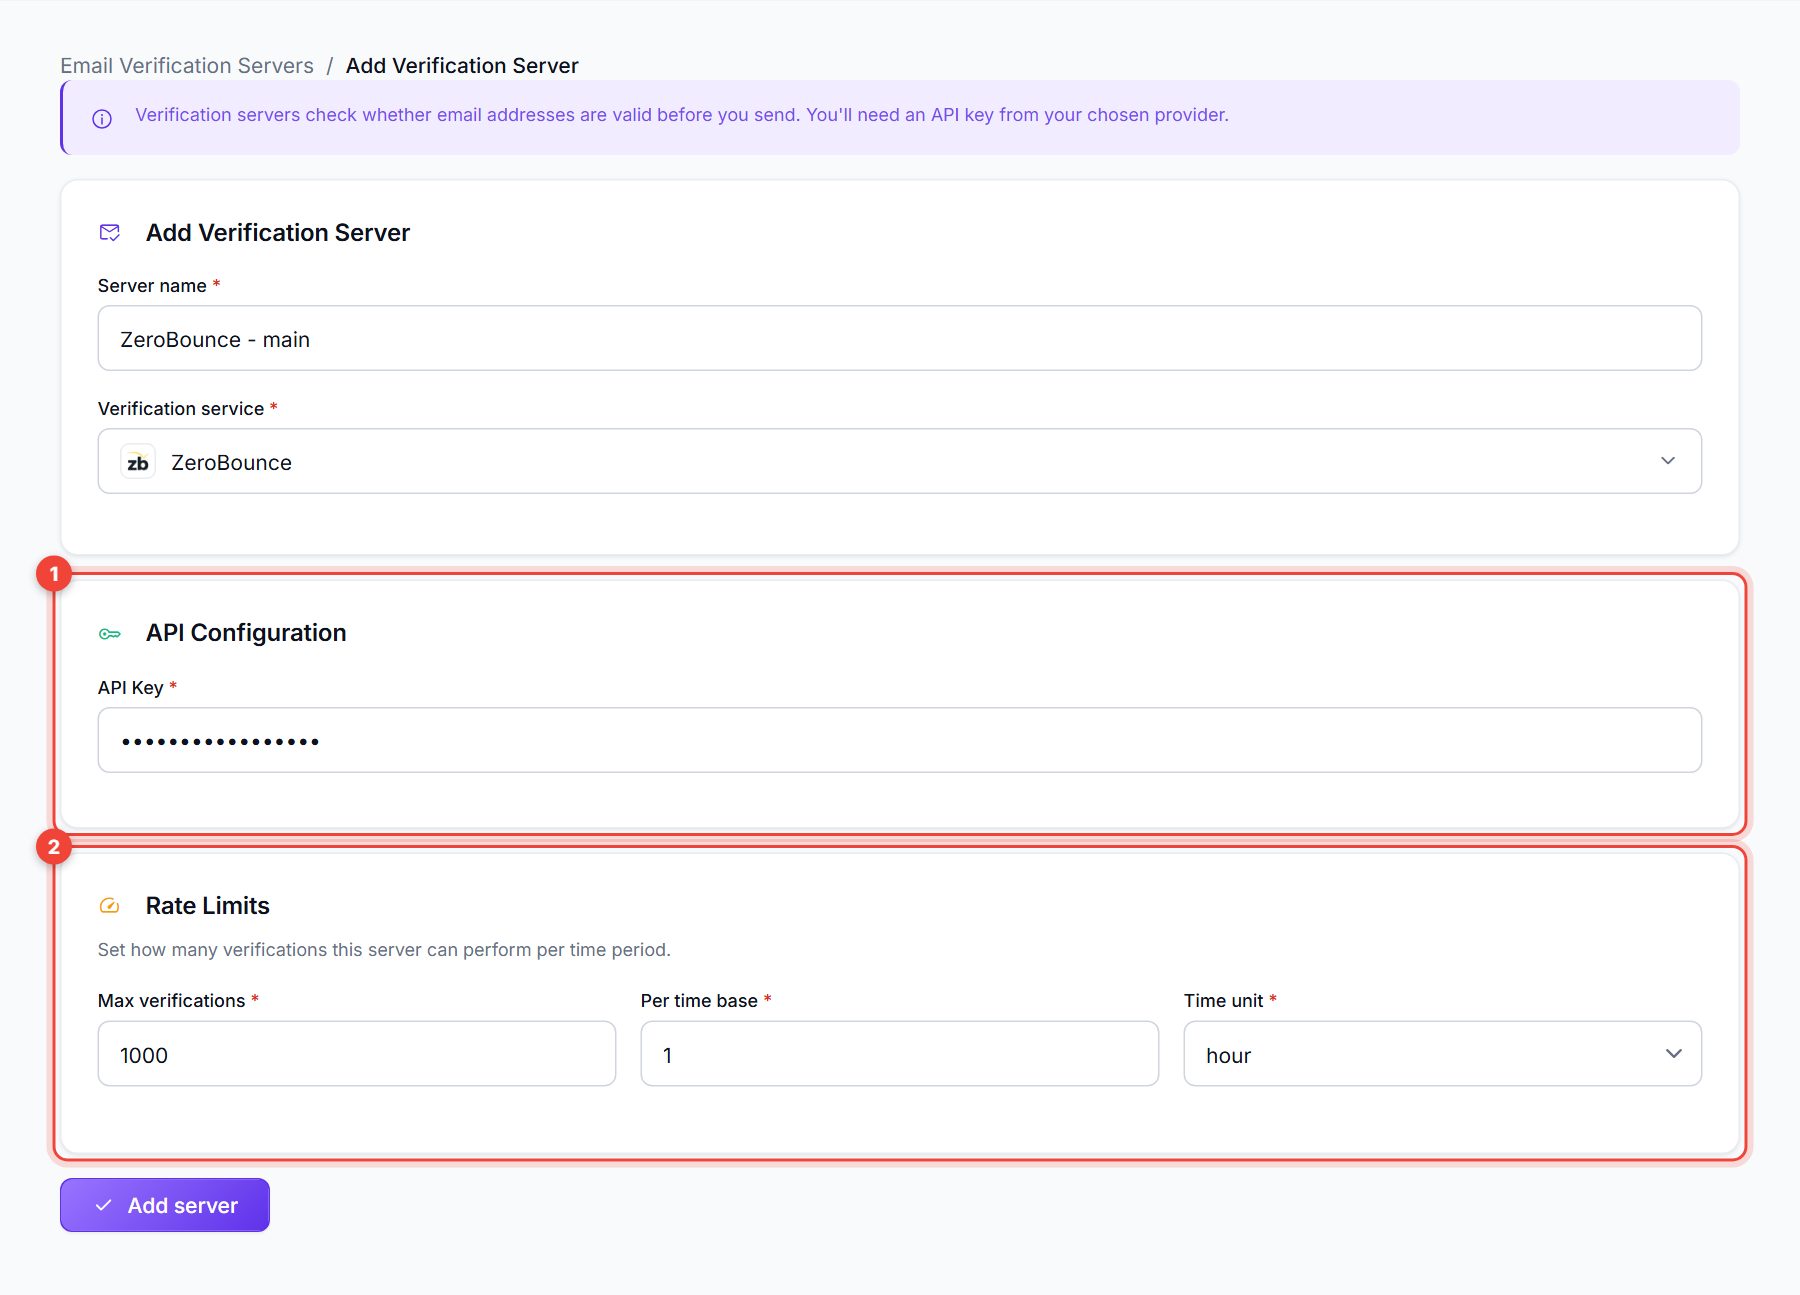1800x1295 pixels.
Task: Click the Add Verification Server breadcrumb text
Action: (462, 66)
